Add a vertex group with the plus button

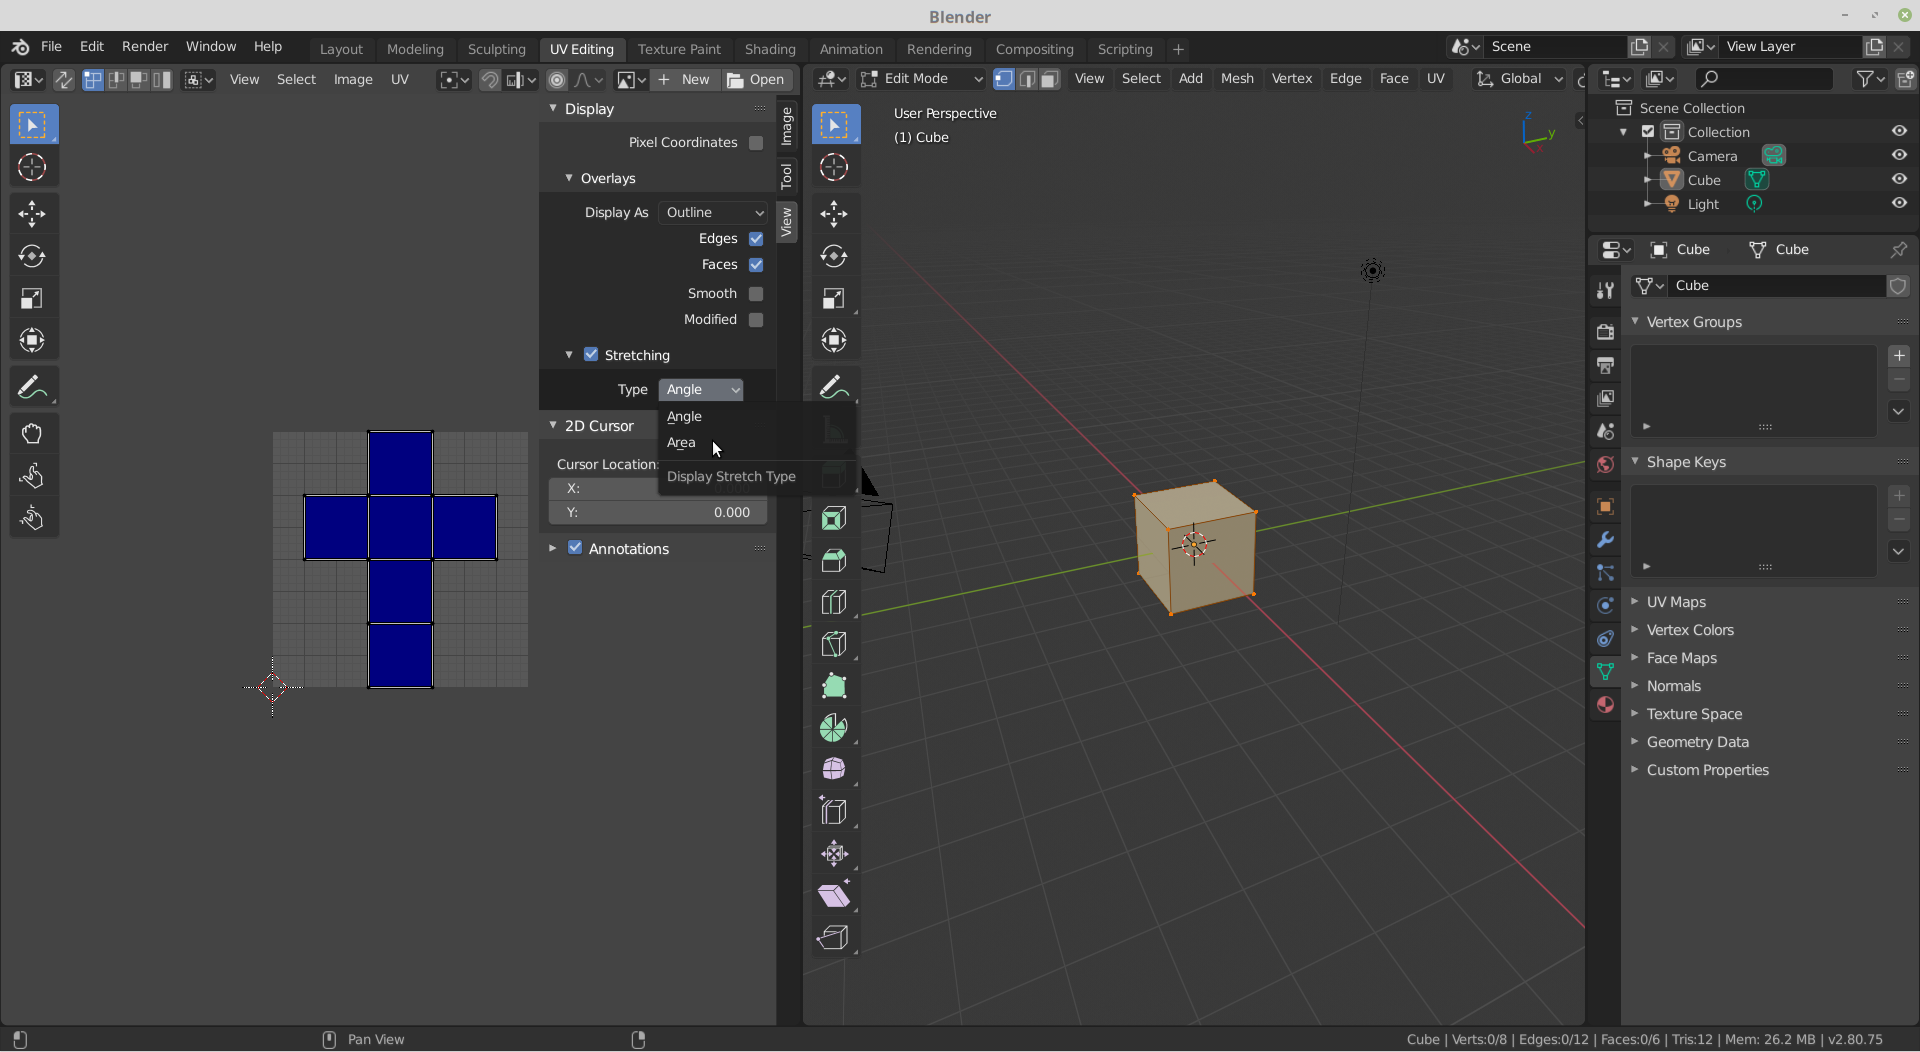[1899, 356]
